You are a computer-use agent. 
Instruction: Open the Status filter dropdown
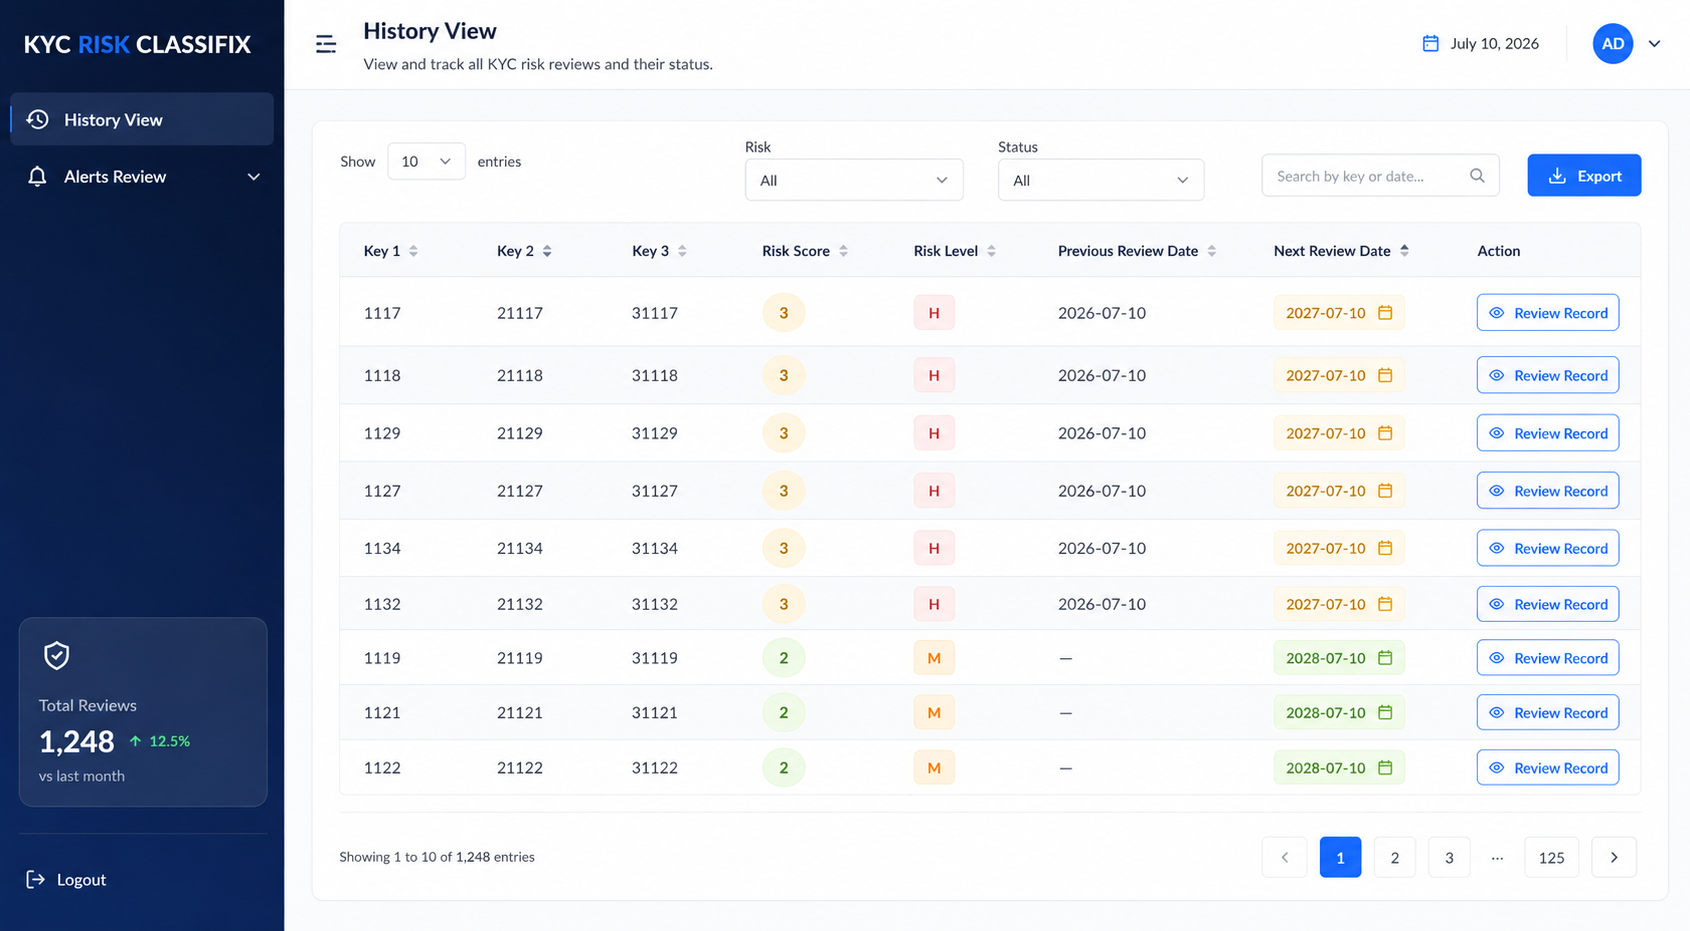[x=1101, y=180]
